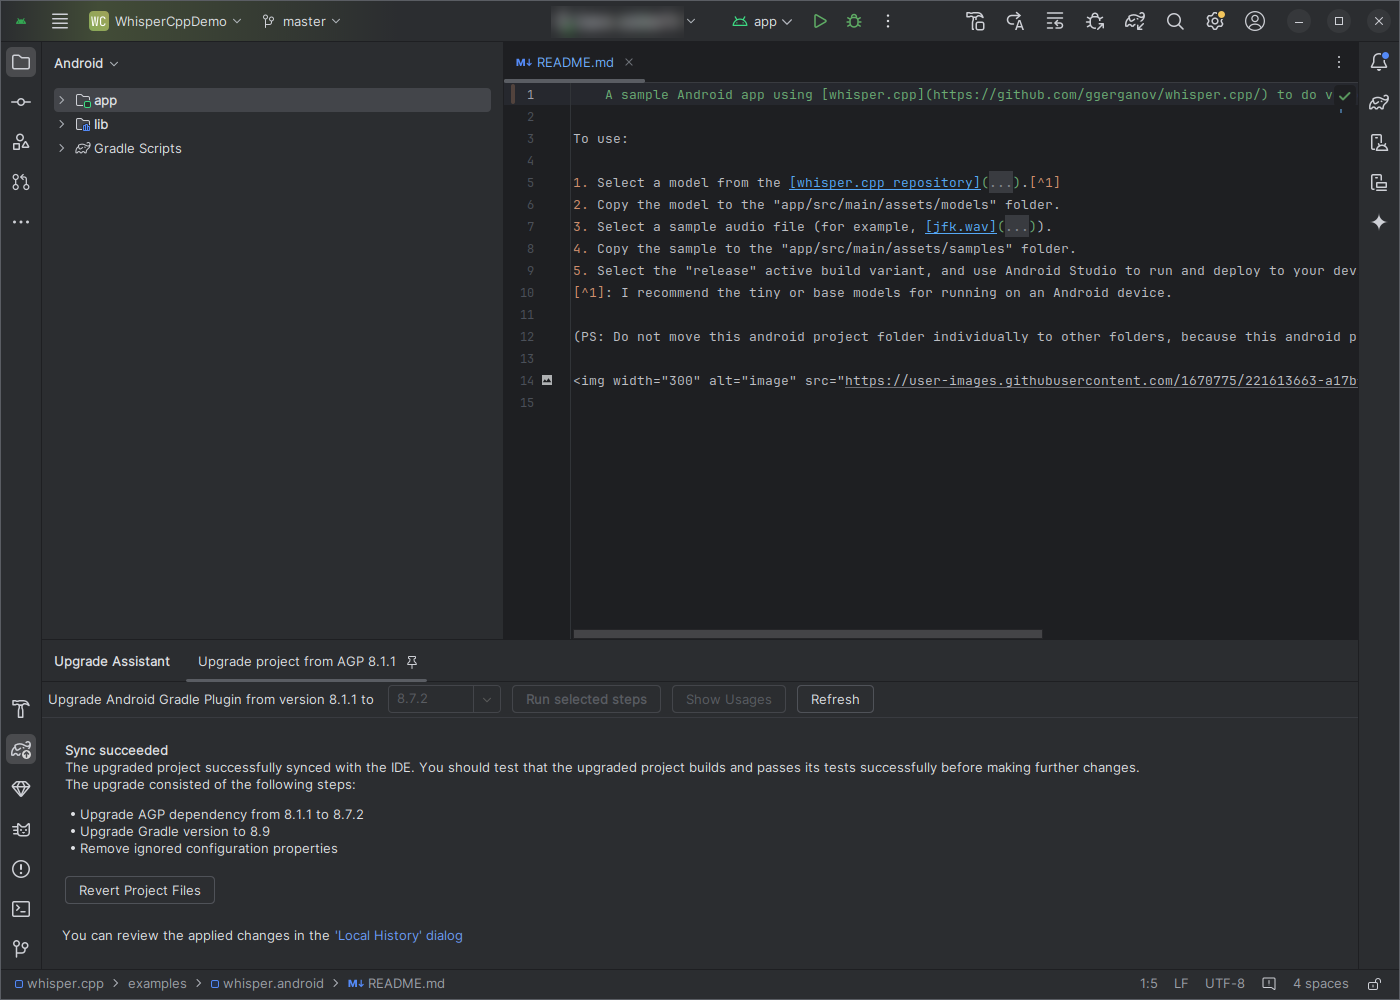1400x1000 pixels.
Task: Open the Device Manager panel
Action: coord(1380,142)
